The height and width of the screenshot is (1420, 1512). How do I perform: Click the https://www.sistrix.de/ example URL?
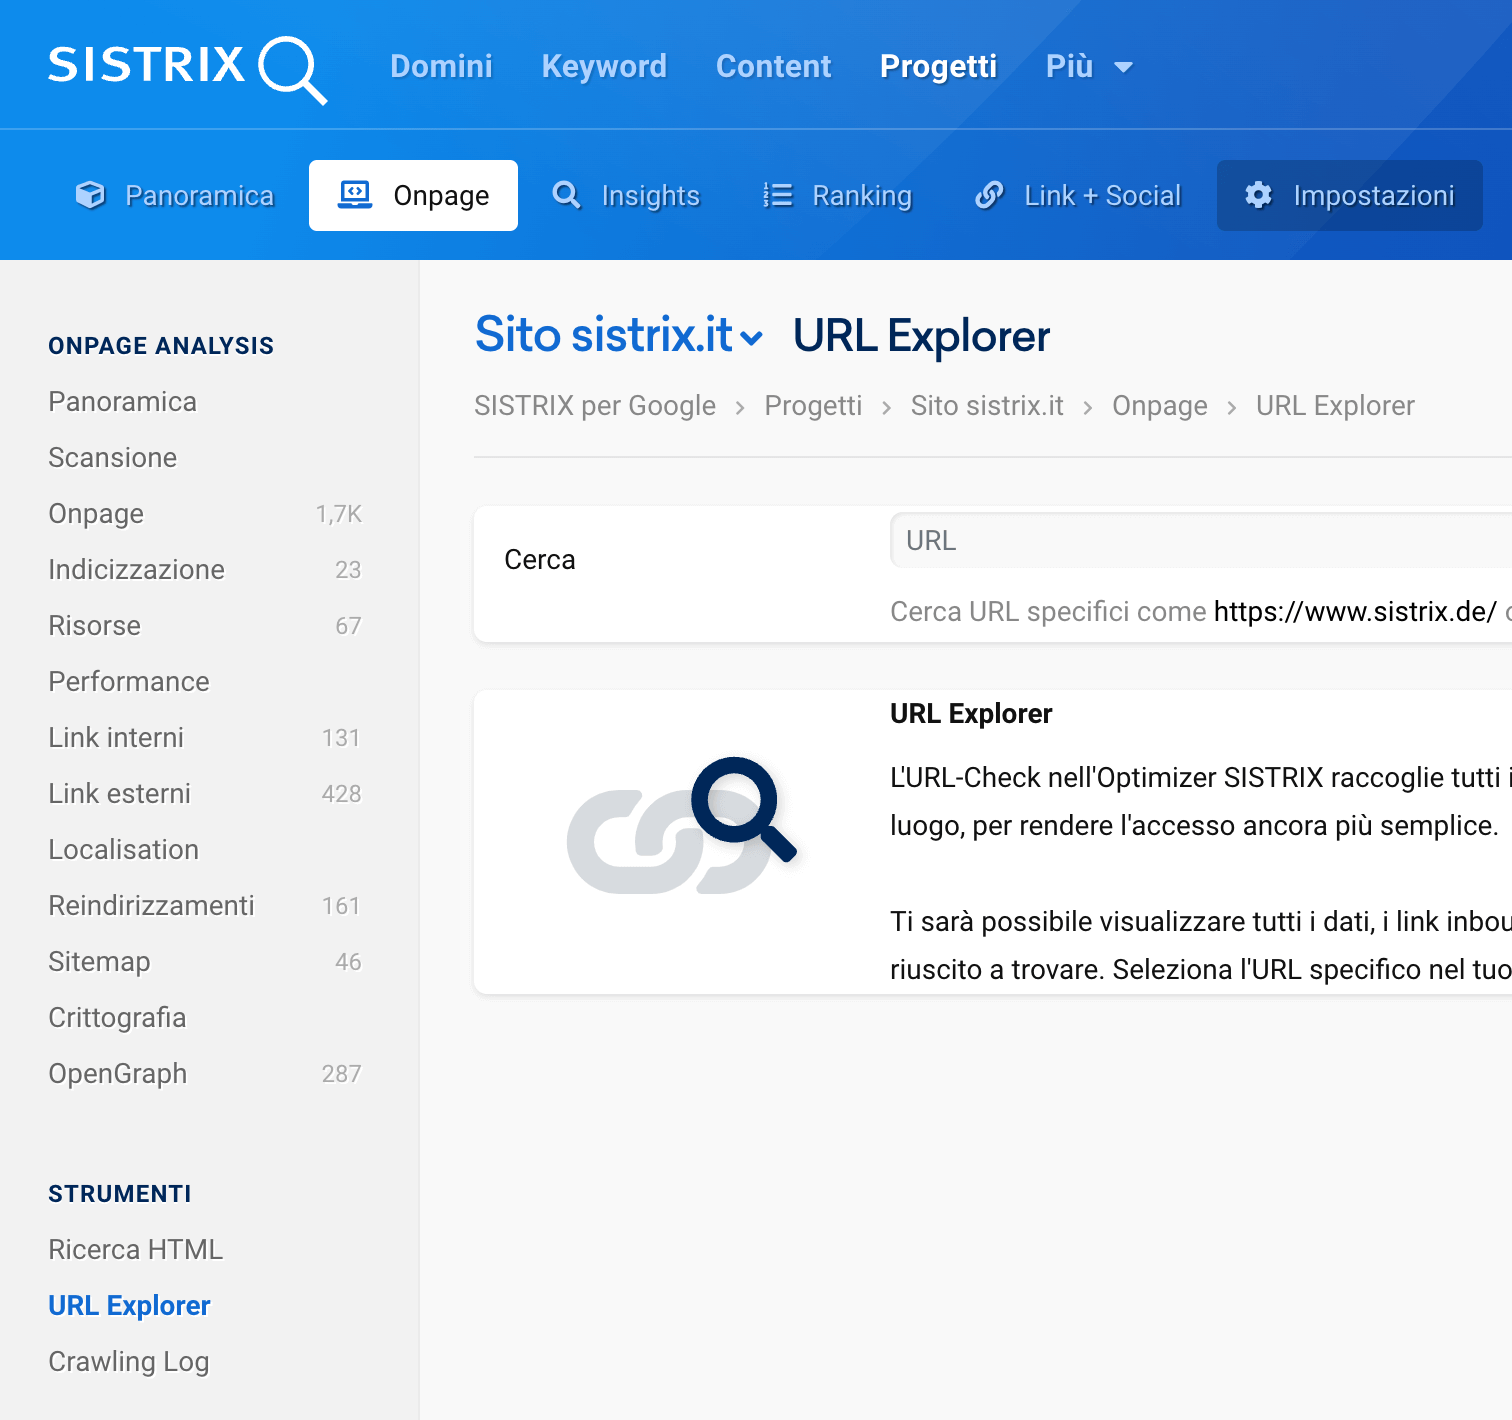(1355, 612)
